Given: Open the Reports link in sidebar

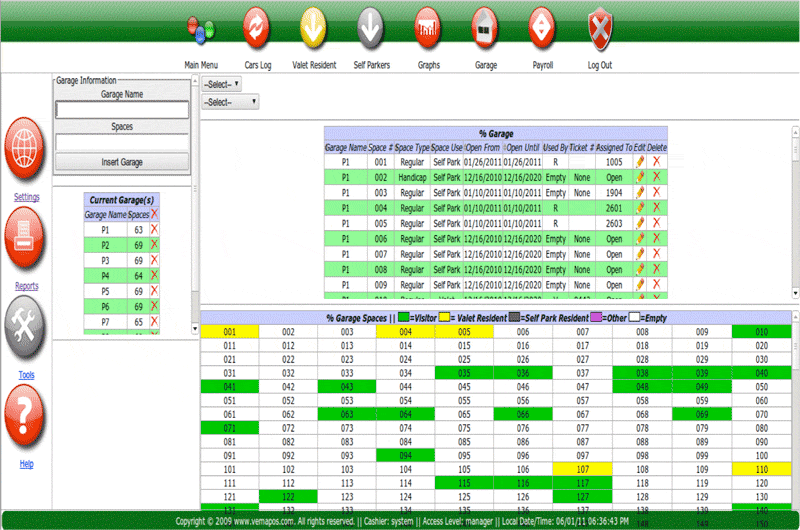Looking at the screenshot, I should click(x=27, y=286).
